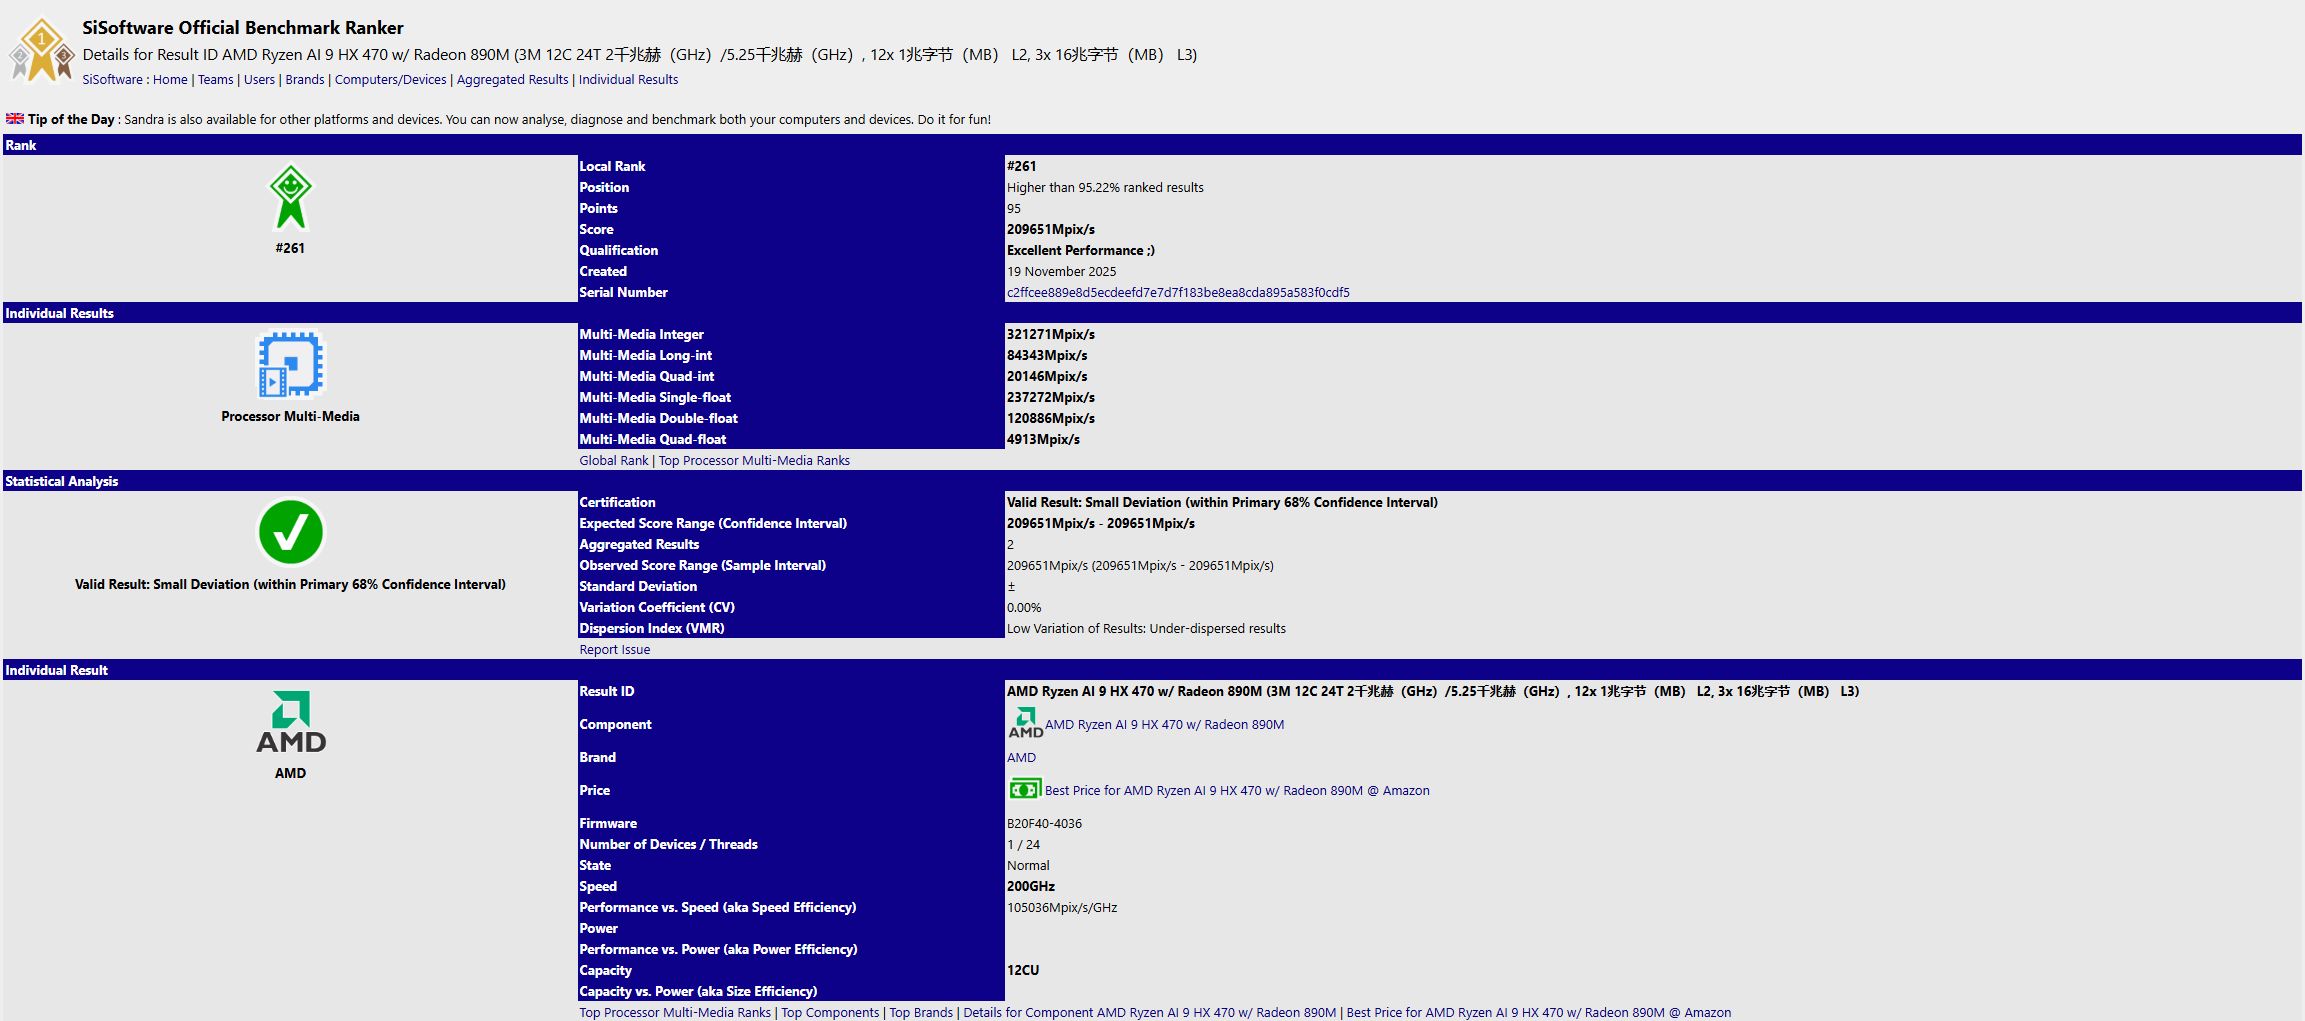Click the price tag icon beside Best Price
This screenshot has width=2305, height=1021.
pos(1024,788)
